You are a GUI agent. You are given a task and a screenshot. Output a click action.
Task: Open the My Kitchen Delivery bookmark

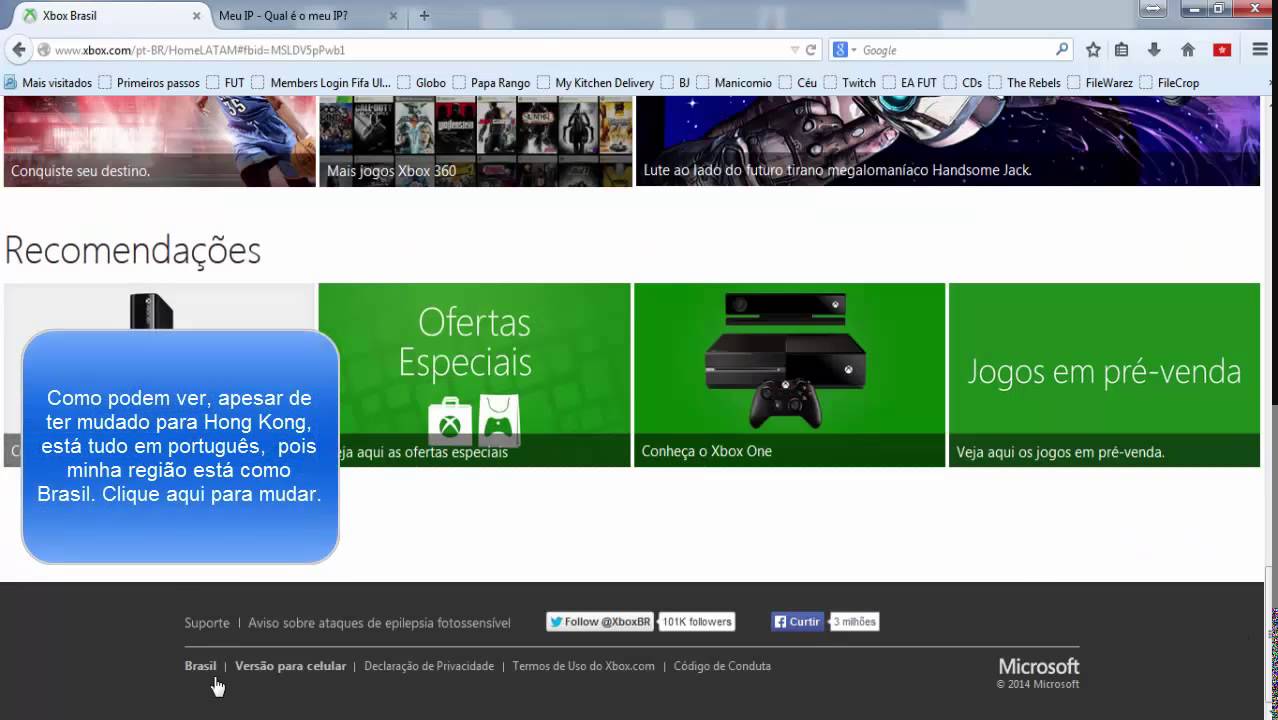(596, 83)
